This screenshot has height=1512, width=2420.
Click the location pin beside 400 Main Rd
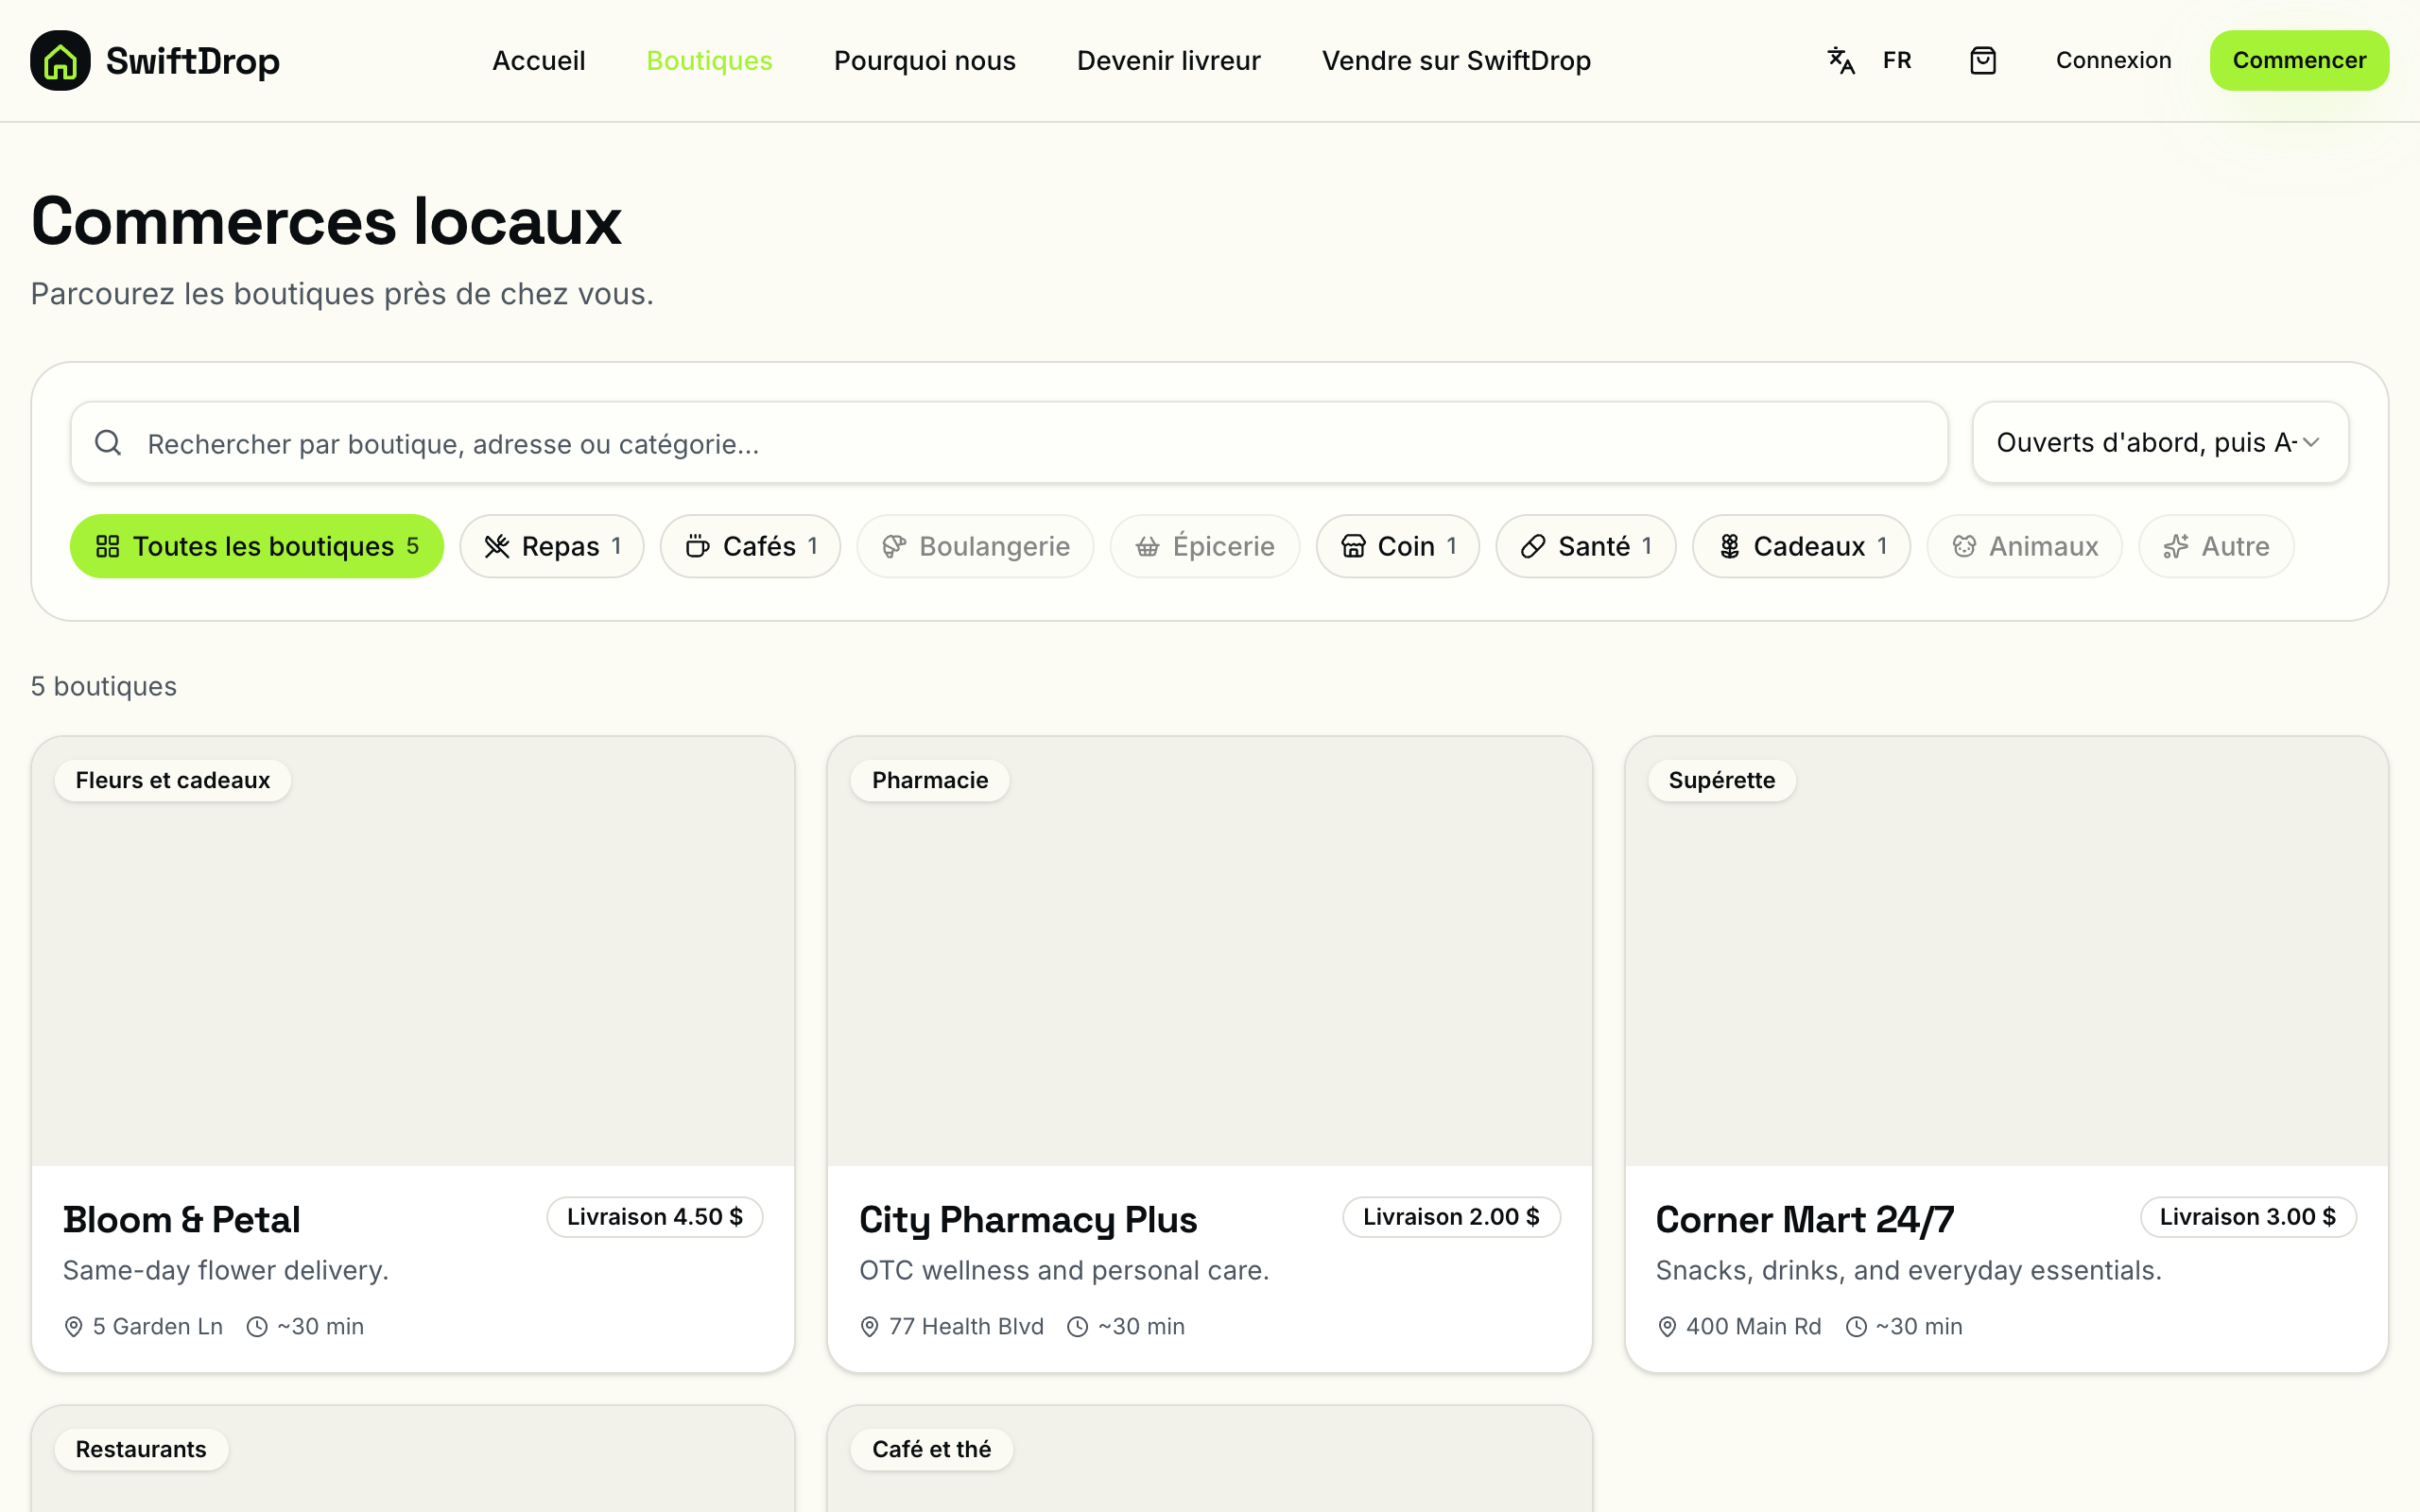[x=1666, y=1326]
